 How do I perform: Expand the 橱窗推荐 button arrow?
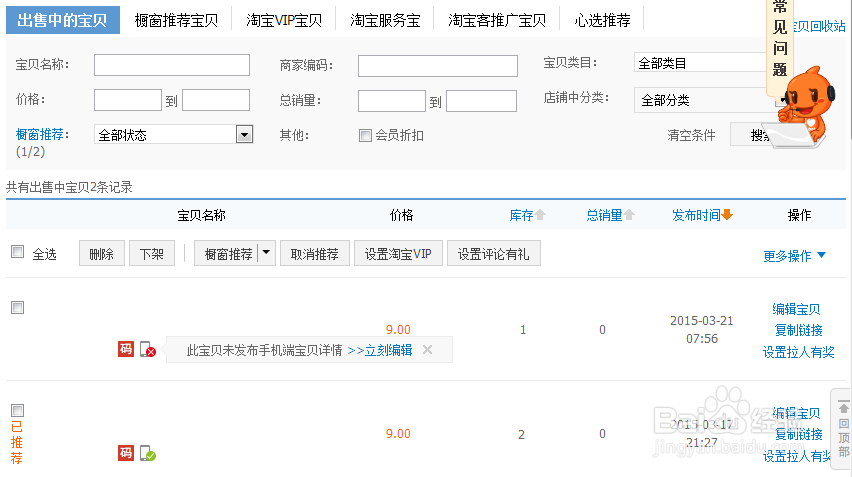(x=266, y=253)
